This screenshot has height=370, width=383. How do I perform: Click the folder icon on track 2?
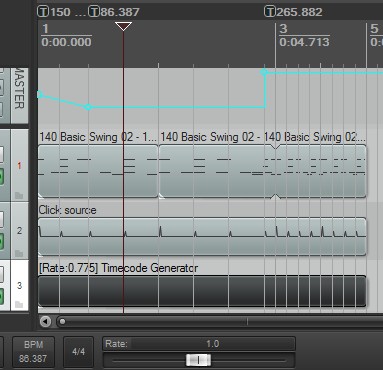coord(19,254)
